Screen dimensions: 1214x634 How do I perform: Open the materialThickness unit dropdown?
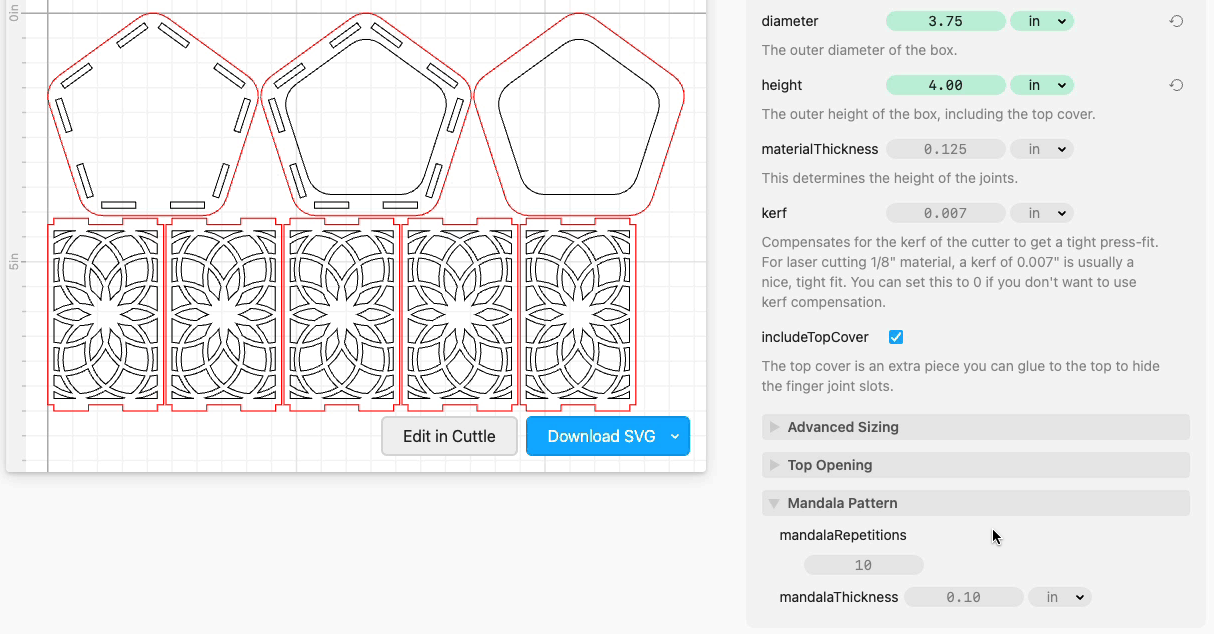click(x=1042, y=148)
